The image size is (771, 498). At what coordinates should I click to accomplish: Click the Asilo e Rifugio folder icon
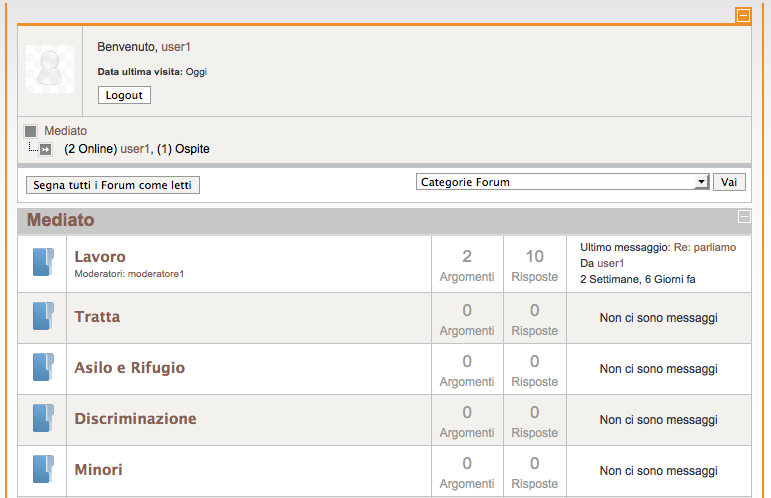click(42, 367)
